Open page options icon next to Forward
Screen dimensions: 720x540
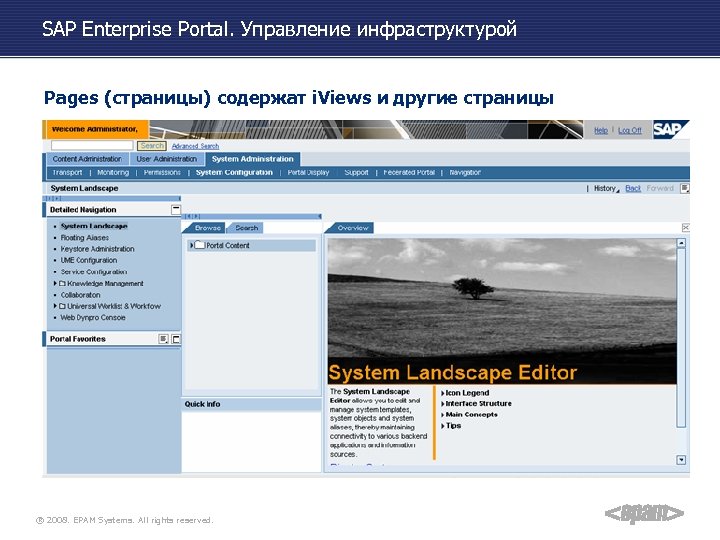pos(685,188)
